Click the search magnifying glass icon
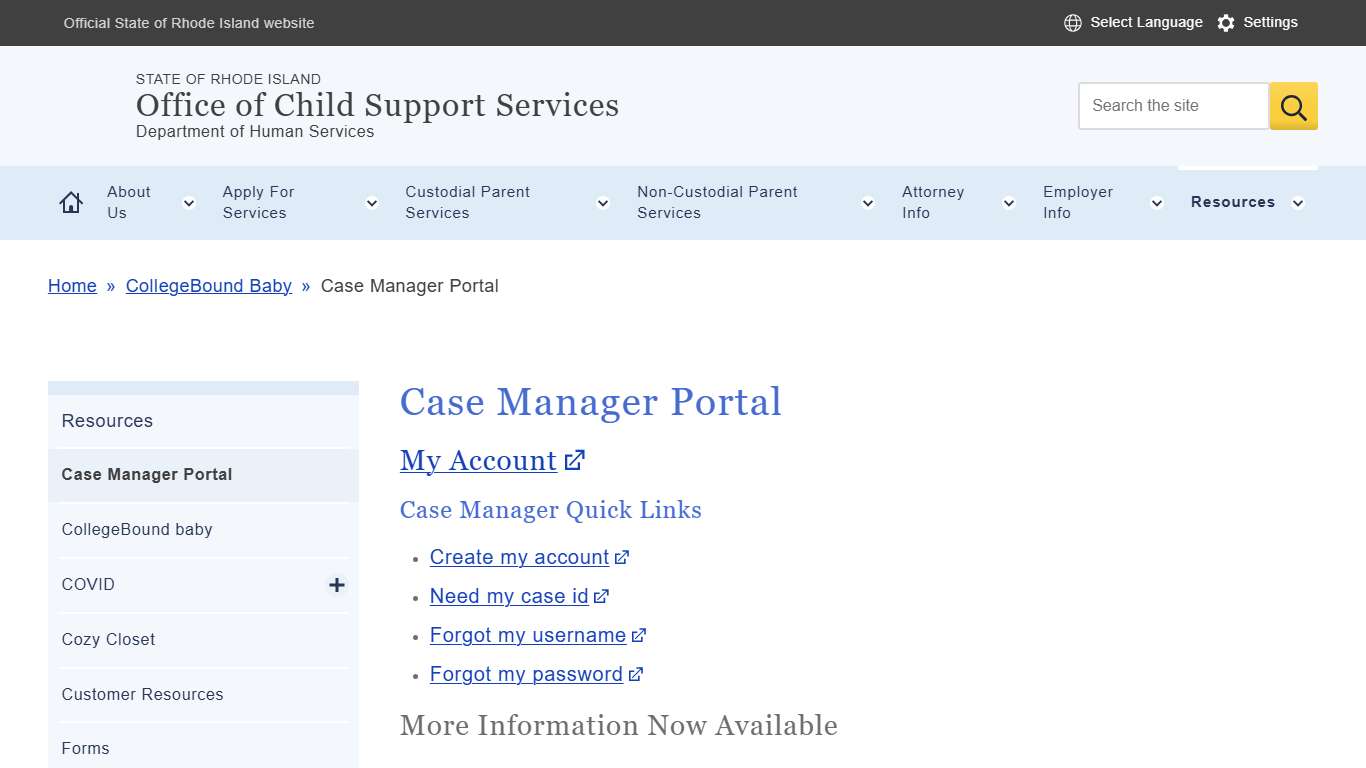1366x768 pixels. 1292,105
